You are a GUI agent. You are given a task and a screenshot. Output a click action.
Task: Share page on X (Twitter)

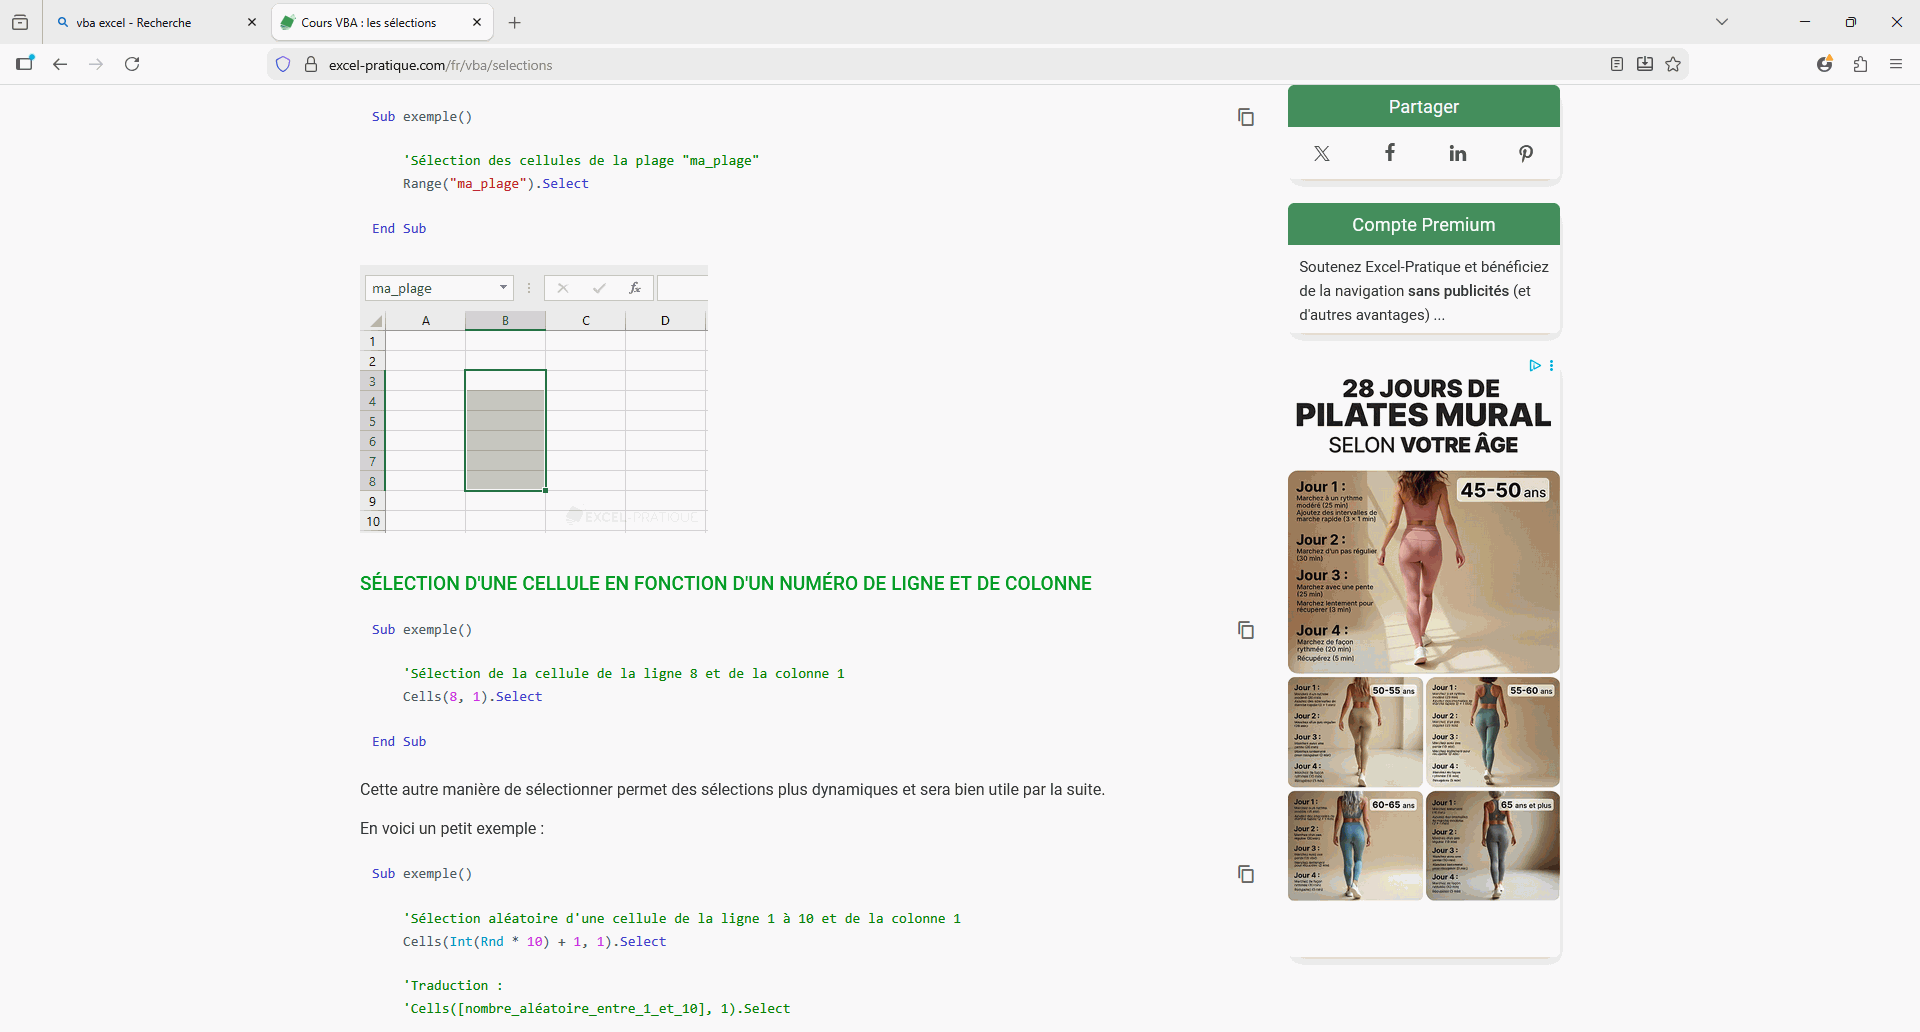(x=1321, y=153)
